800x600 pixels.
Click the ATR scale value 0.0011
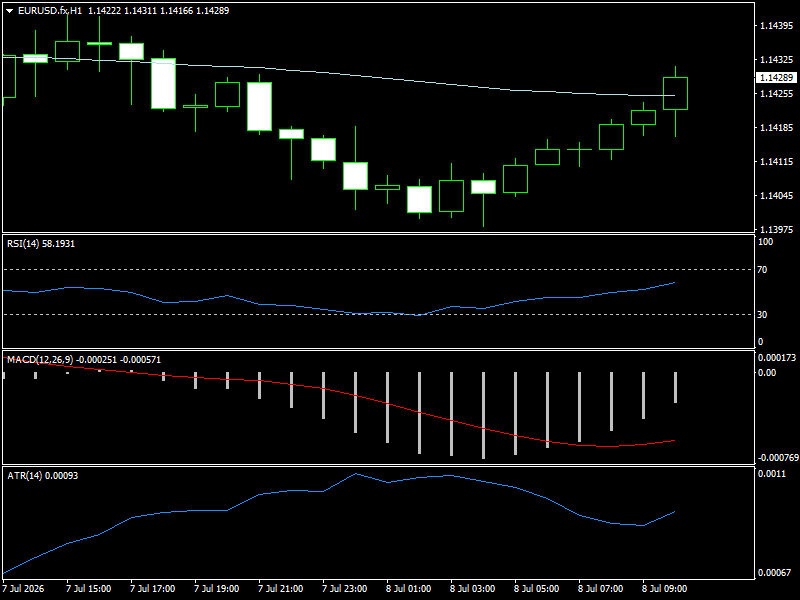772,474
